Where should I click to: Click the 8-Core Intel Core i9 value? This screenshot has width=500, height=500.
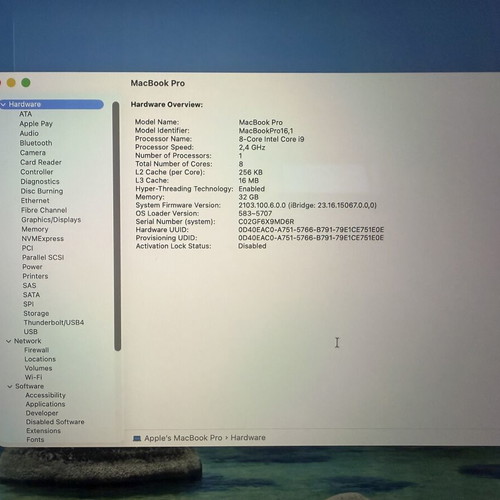[271, 139]
